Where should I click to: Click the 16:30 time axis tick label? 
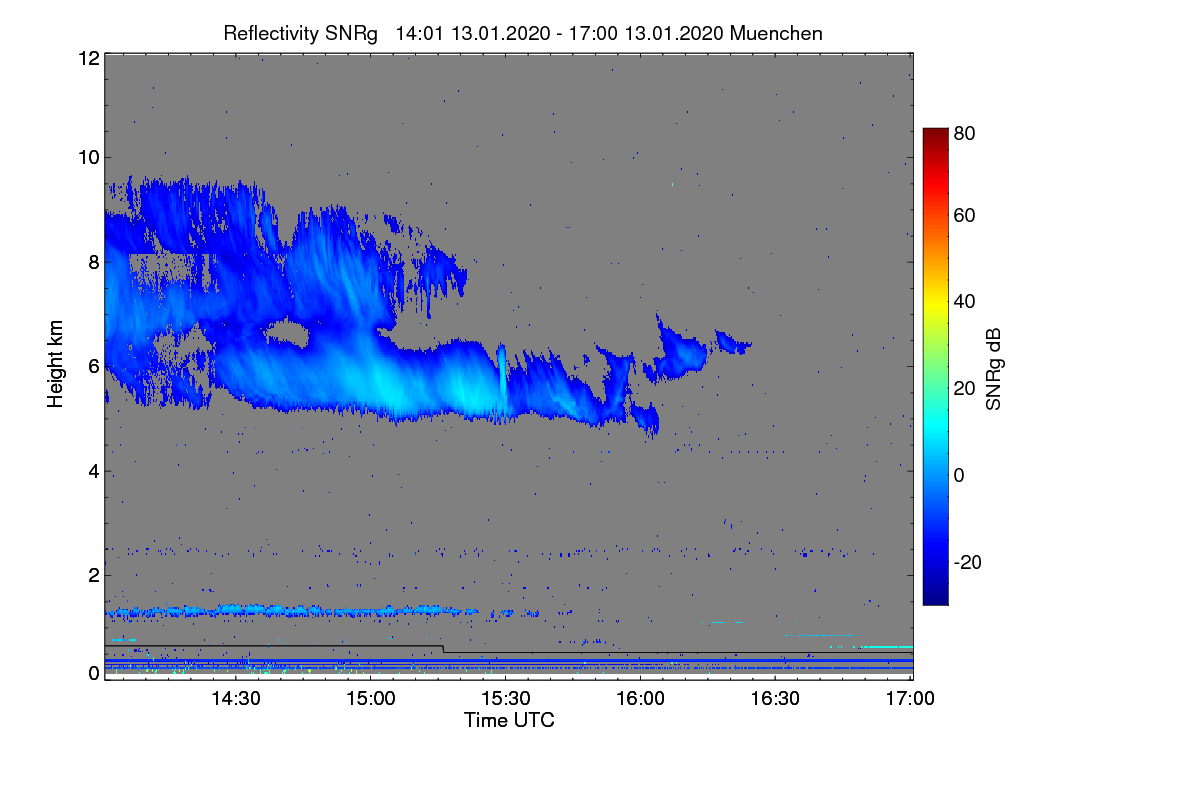click(776, 697)
